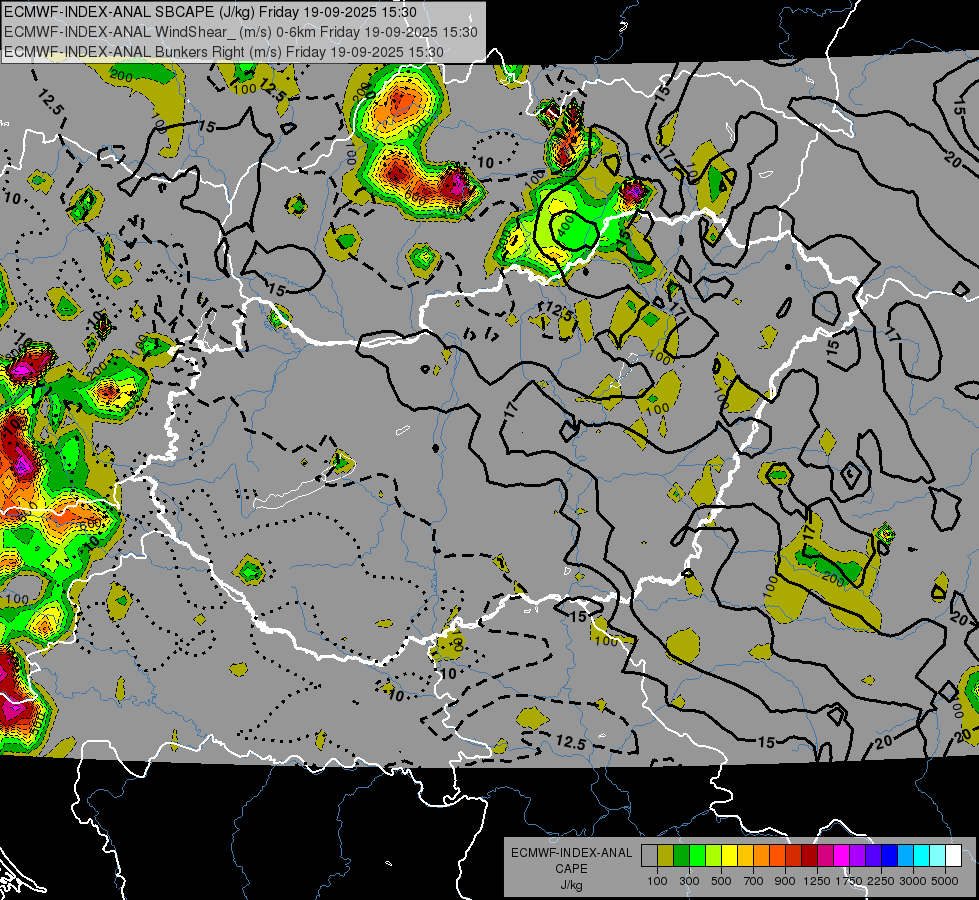Pick the deep blue legend swatch
Screen dimensions: 979x900
(x=890, y=856)
